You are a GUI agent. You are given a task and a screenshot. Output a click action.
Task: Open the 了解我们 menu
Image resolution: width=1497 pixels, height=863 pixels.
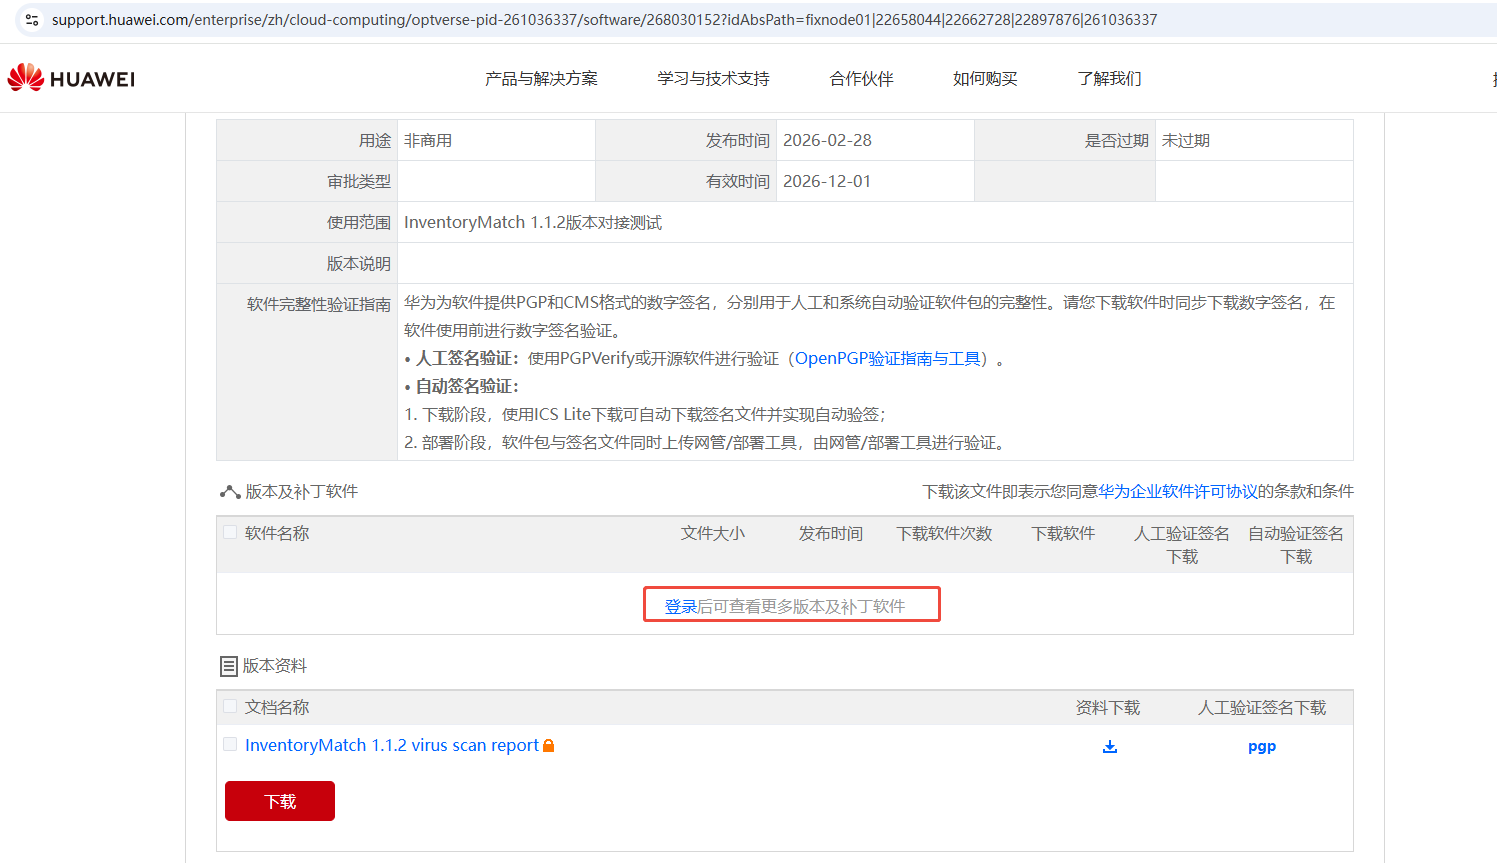[x=1109, y=79]
